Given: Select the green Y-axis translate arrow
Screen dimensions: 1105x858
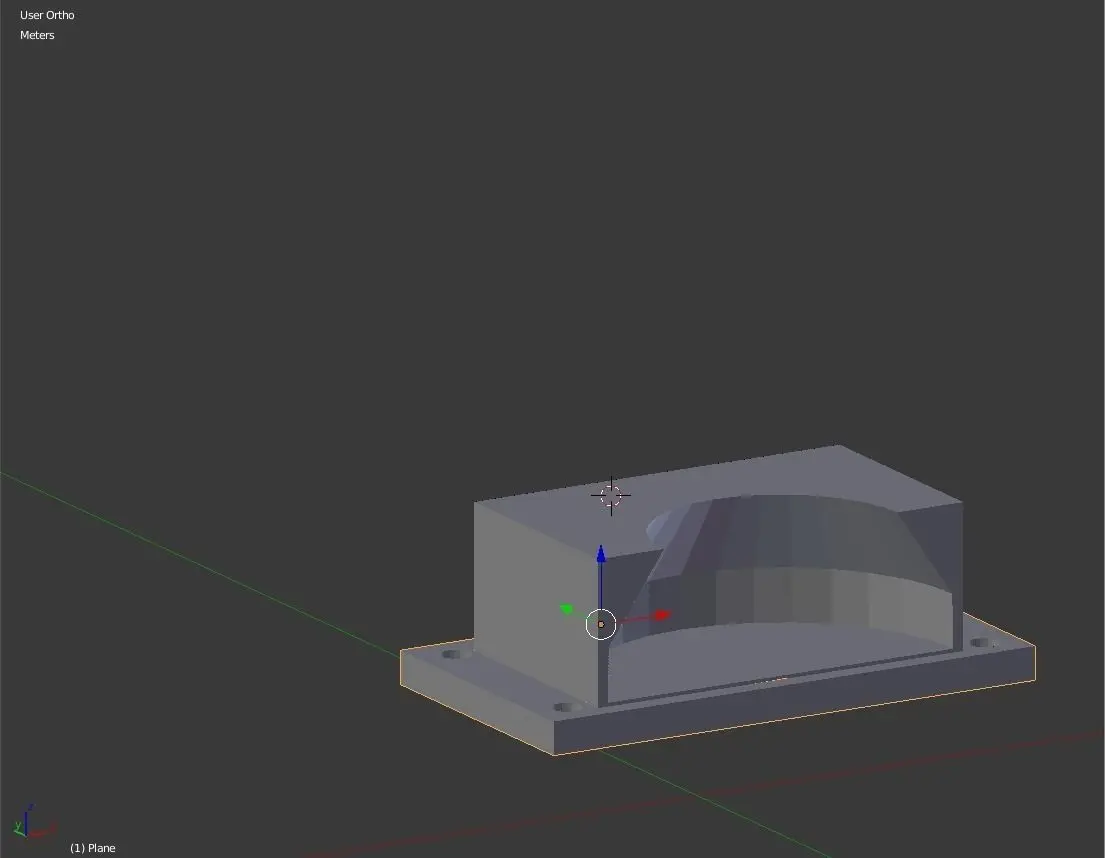Looking at the screenshot, I should click(x=568, y=608).
